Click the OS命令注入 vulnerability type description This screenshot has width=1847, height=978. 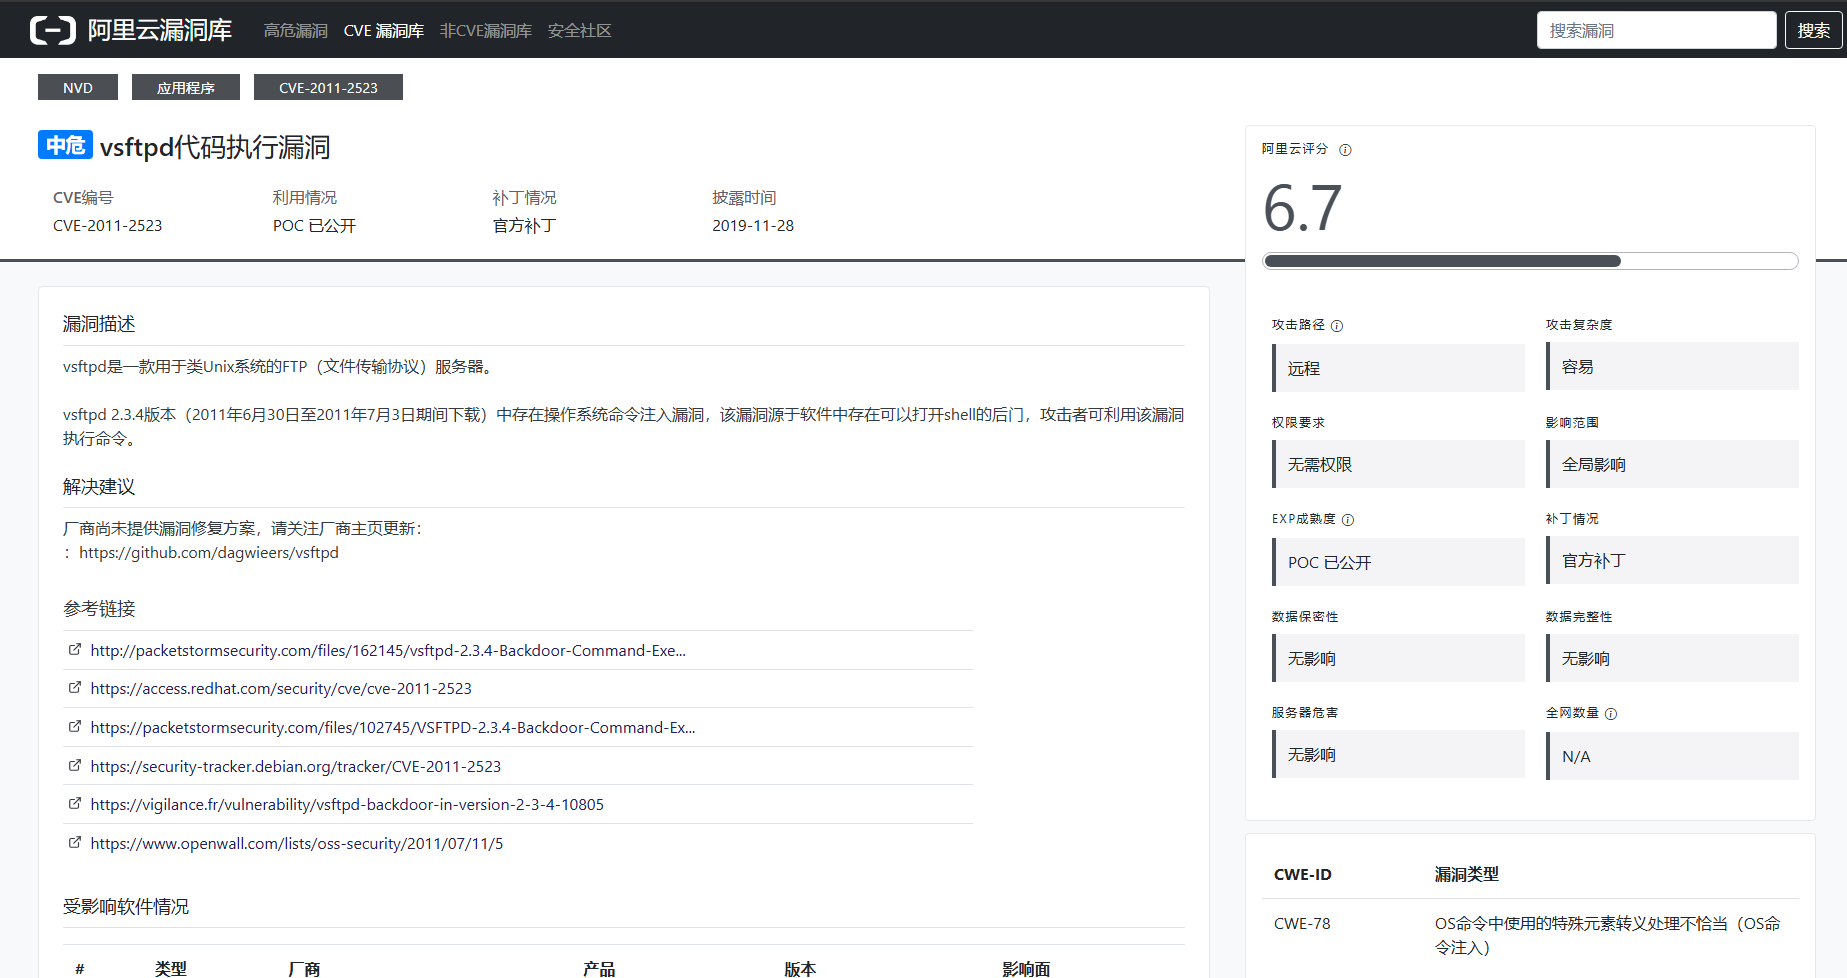pyautogui.click(x=1608, y=935)
